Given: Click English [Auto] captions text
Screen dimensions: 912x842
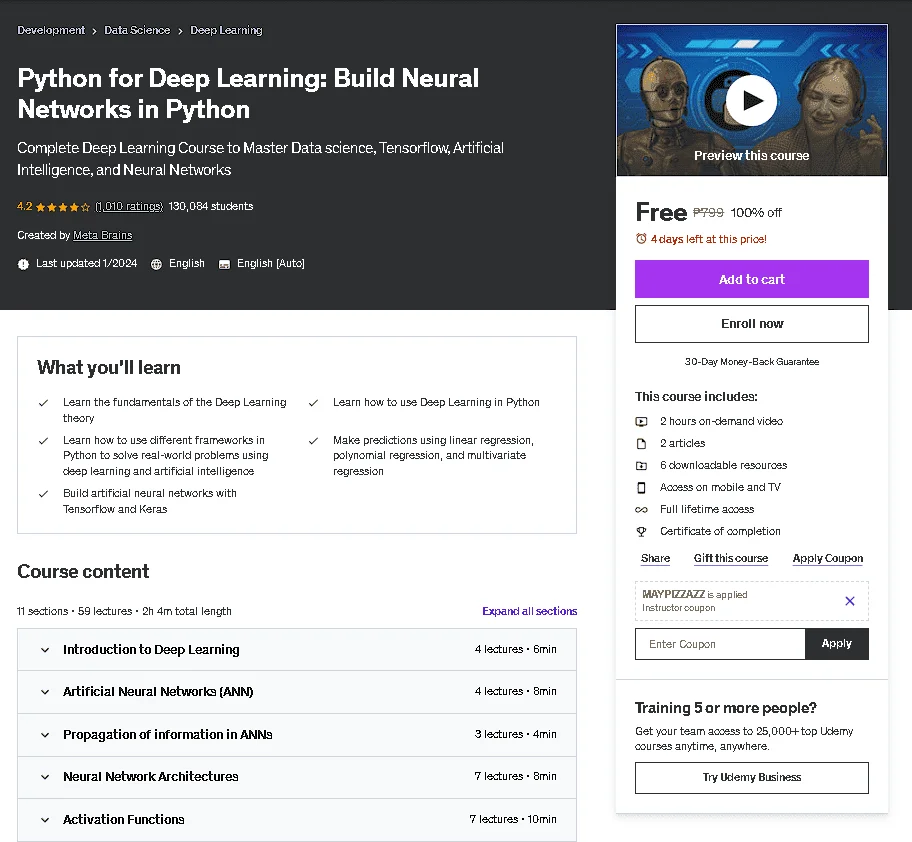Looking at the screenshot, I should [x=270, y=263].
